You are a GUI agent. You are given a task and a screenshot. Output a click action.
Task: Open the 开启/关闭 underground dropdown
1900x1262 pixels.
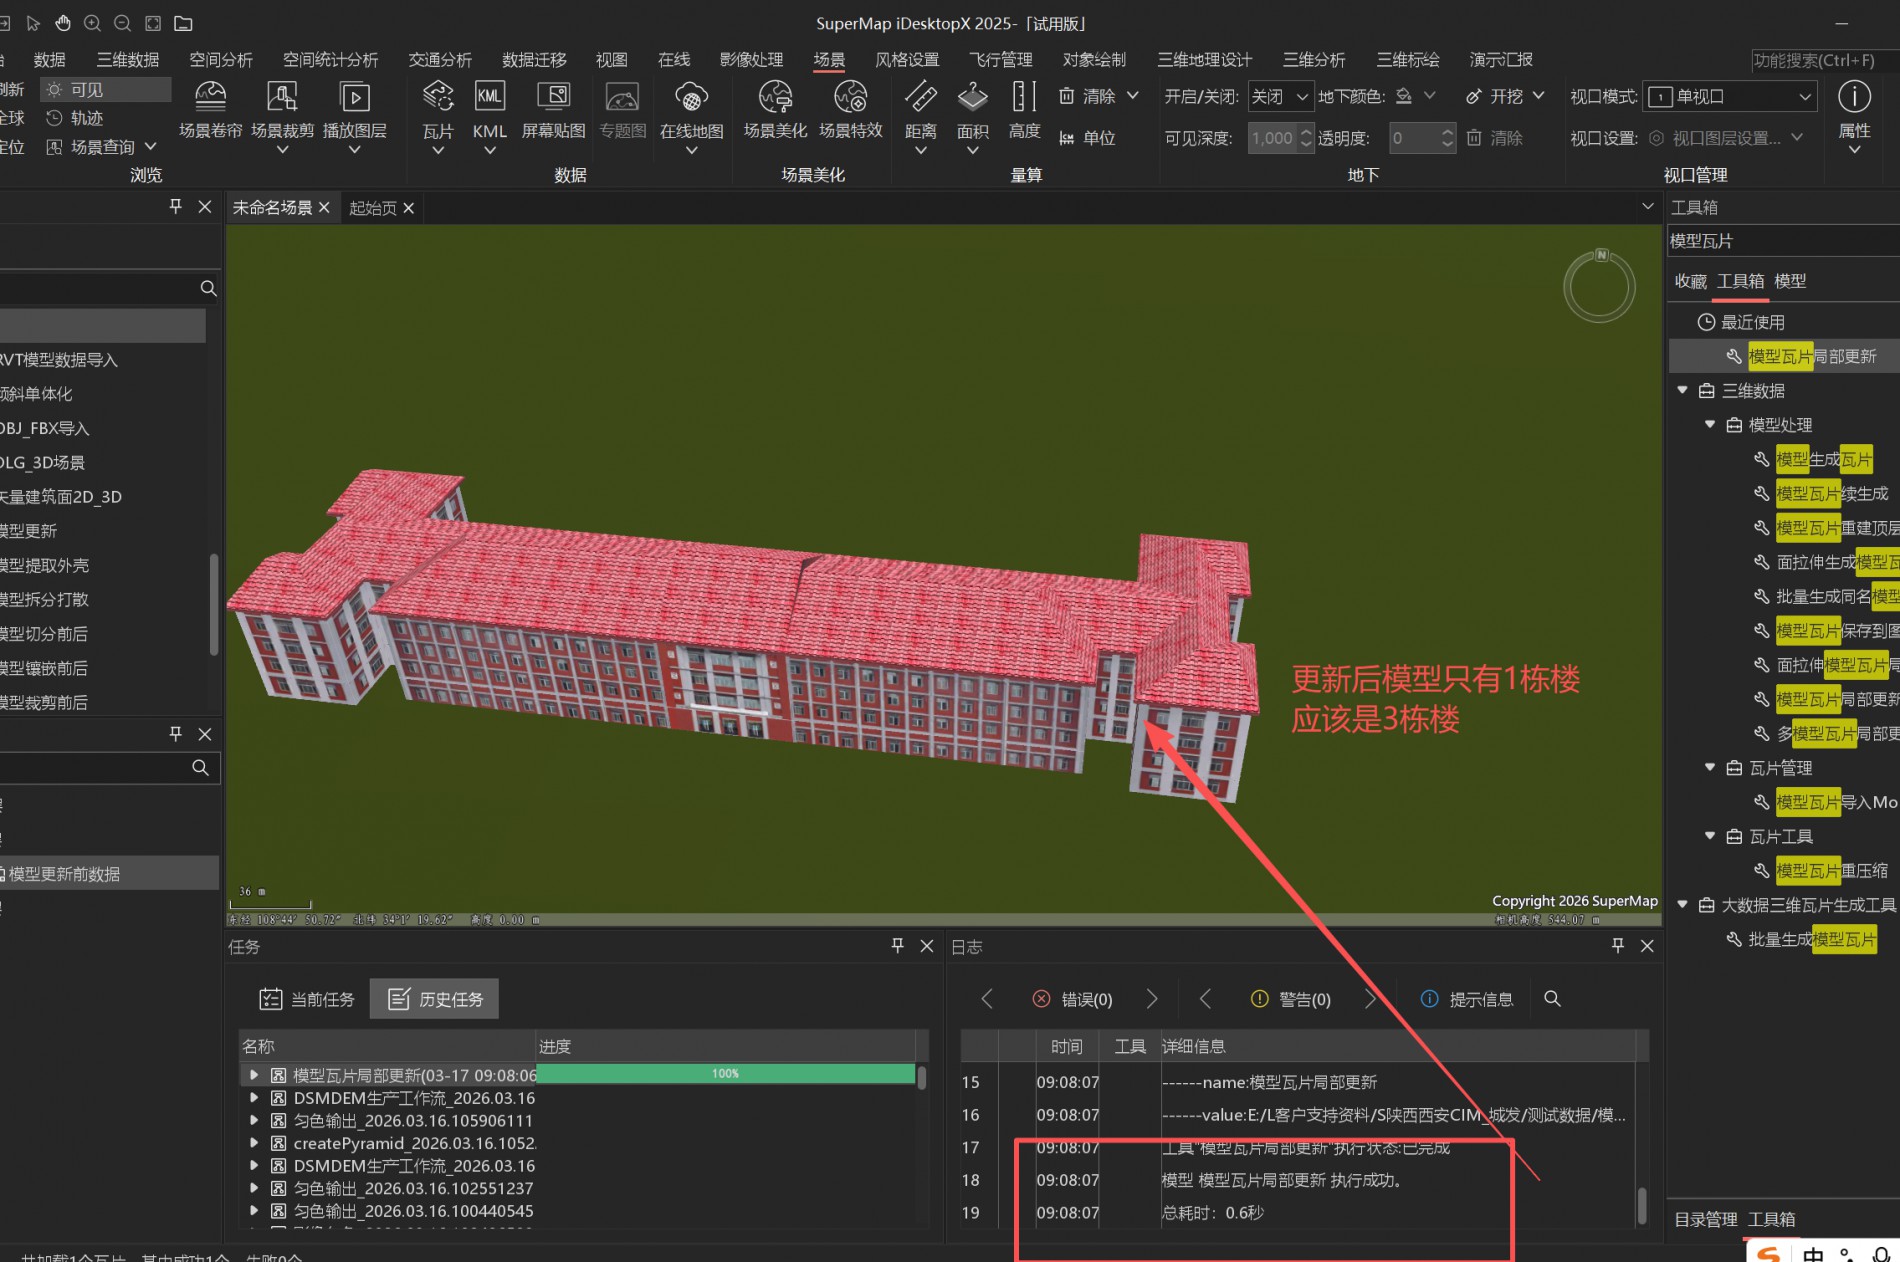click(1279, 96)
